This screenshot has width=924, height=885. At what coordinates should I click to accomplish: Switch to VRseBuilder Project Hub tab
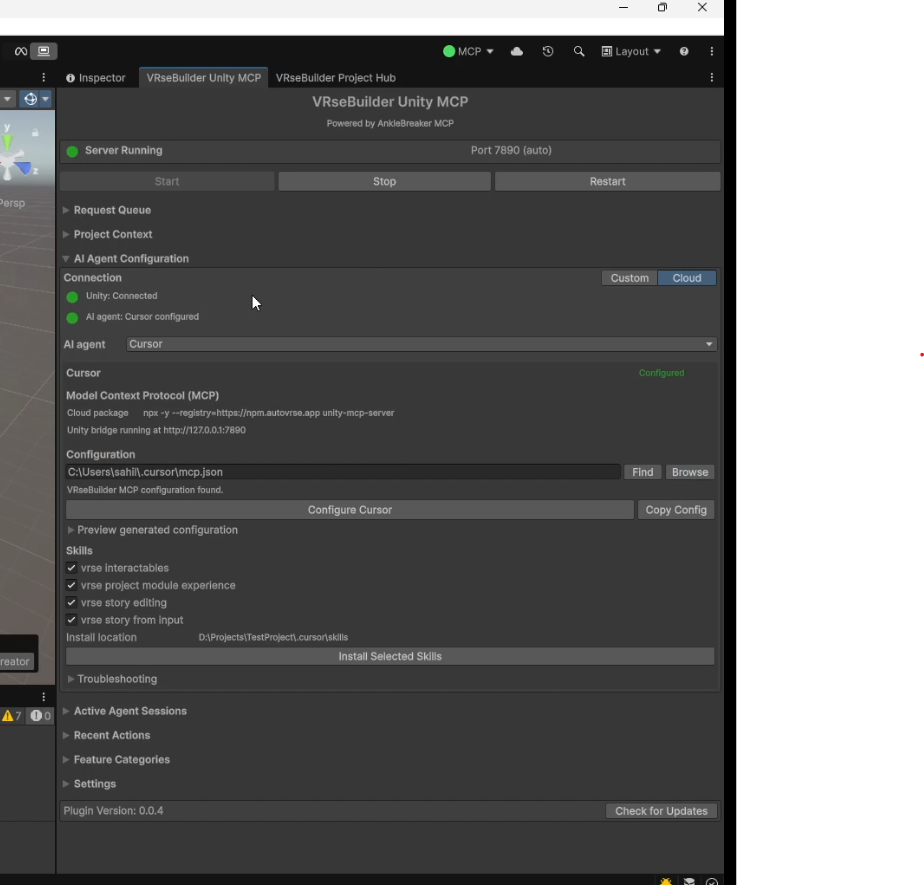click(x=335, y=78)
